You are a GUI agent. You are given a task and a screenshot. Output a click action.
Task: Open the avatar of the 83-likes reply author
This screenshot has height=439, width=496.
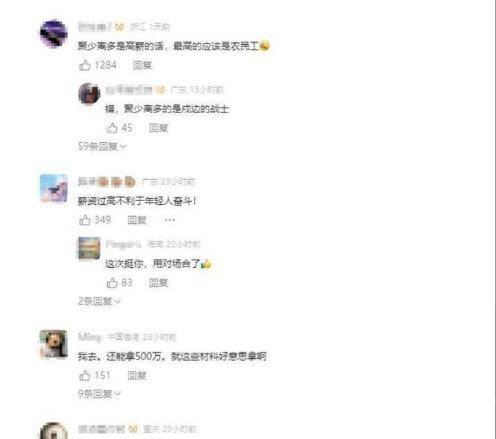(89, 248)
